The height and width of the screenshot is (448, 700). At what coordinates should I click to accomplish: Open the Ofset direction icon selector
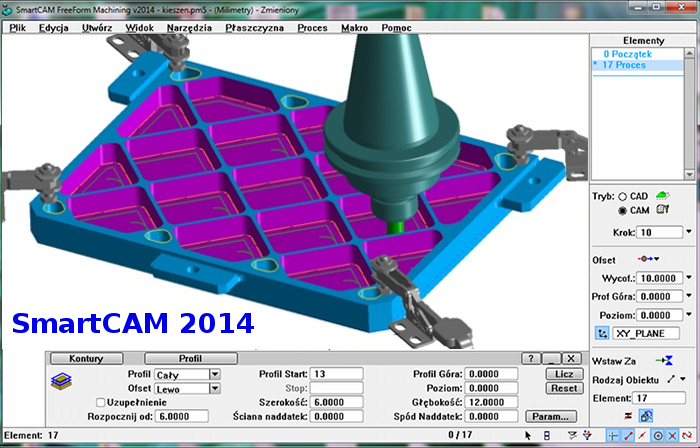click(649, 259)
